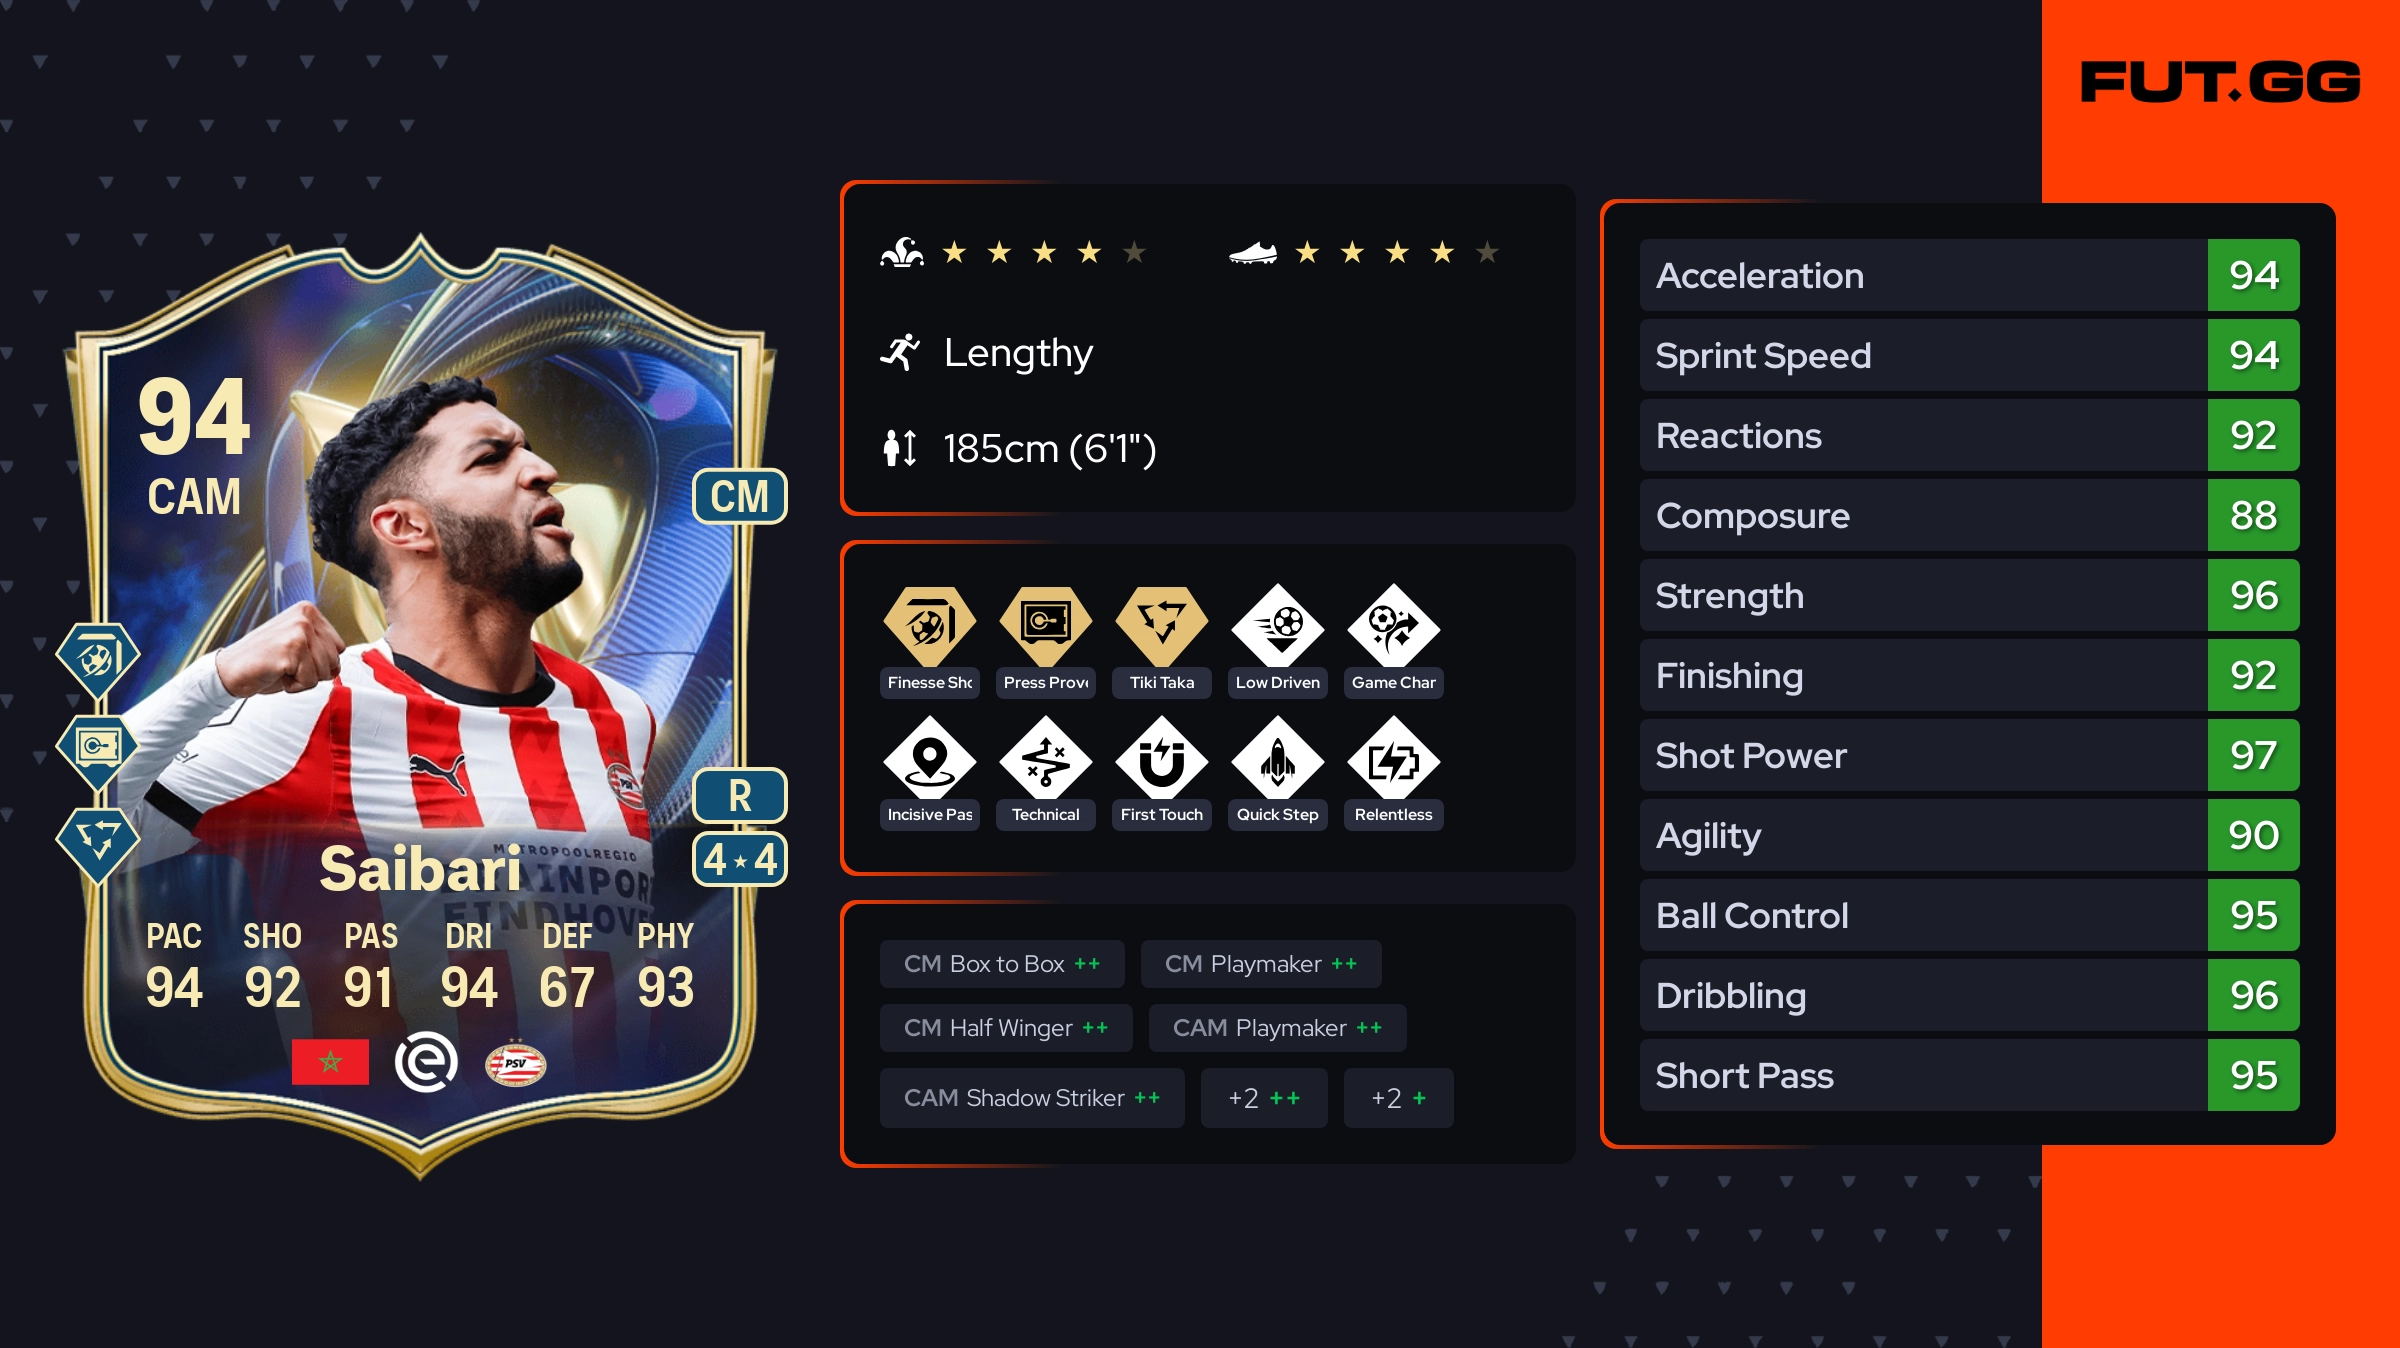The image size is (2400, 1348).
Task: Select the CM alternate position badge
Action: (x=740, y=496)
